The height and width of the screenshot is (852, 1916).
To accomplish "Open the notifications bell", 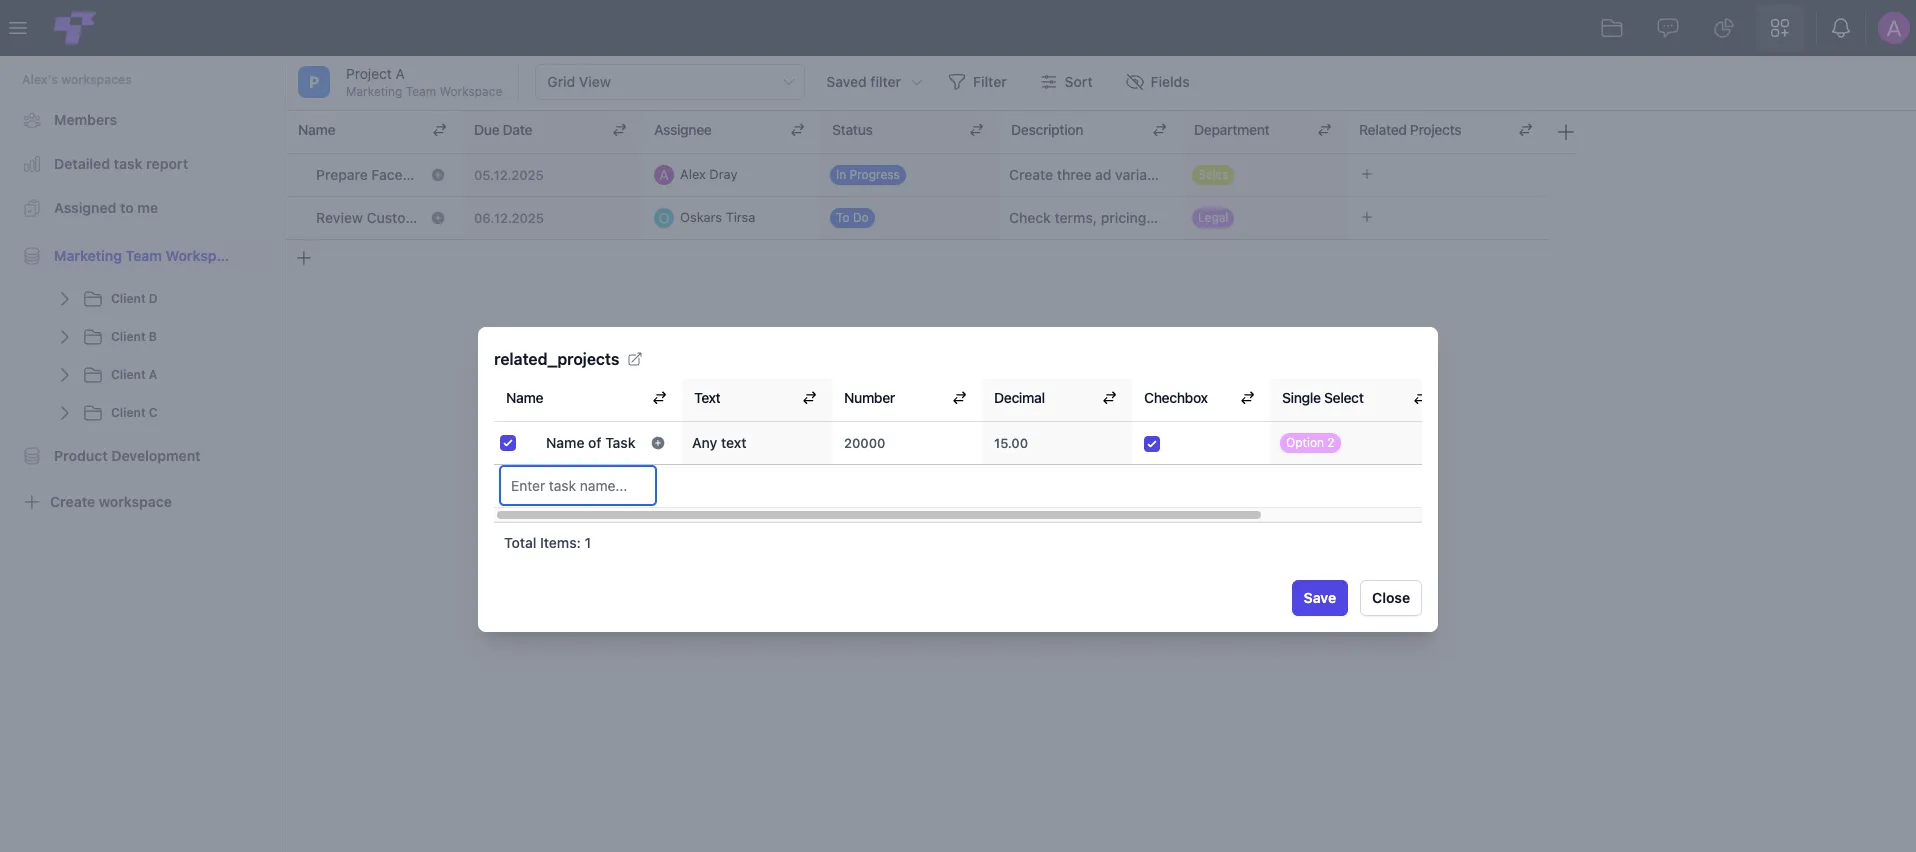I will point(1841,28).
